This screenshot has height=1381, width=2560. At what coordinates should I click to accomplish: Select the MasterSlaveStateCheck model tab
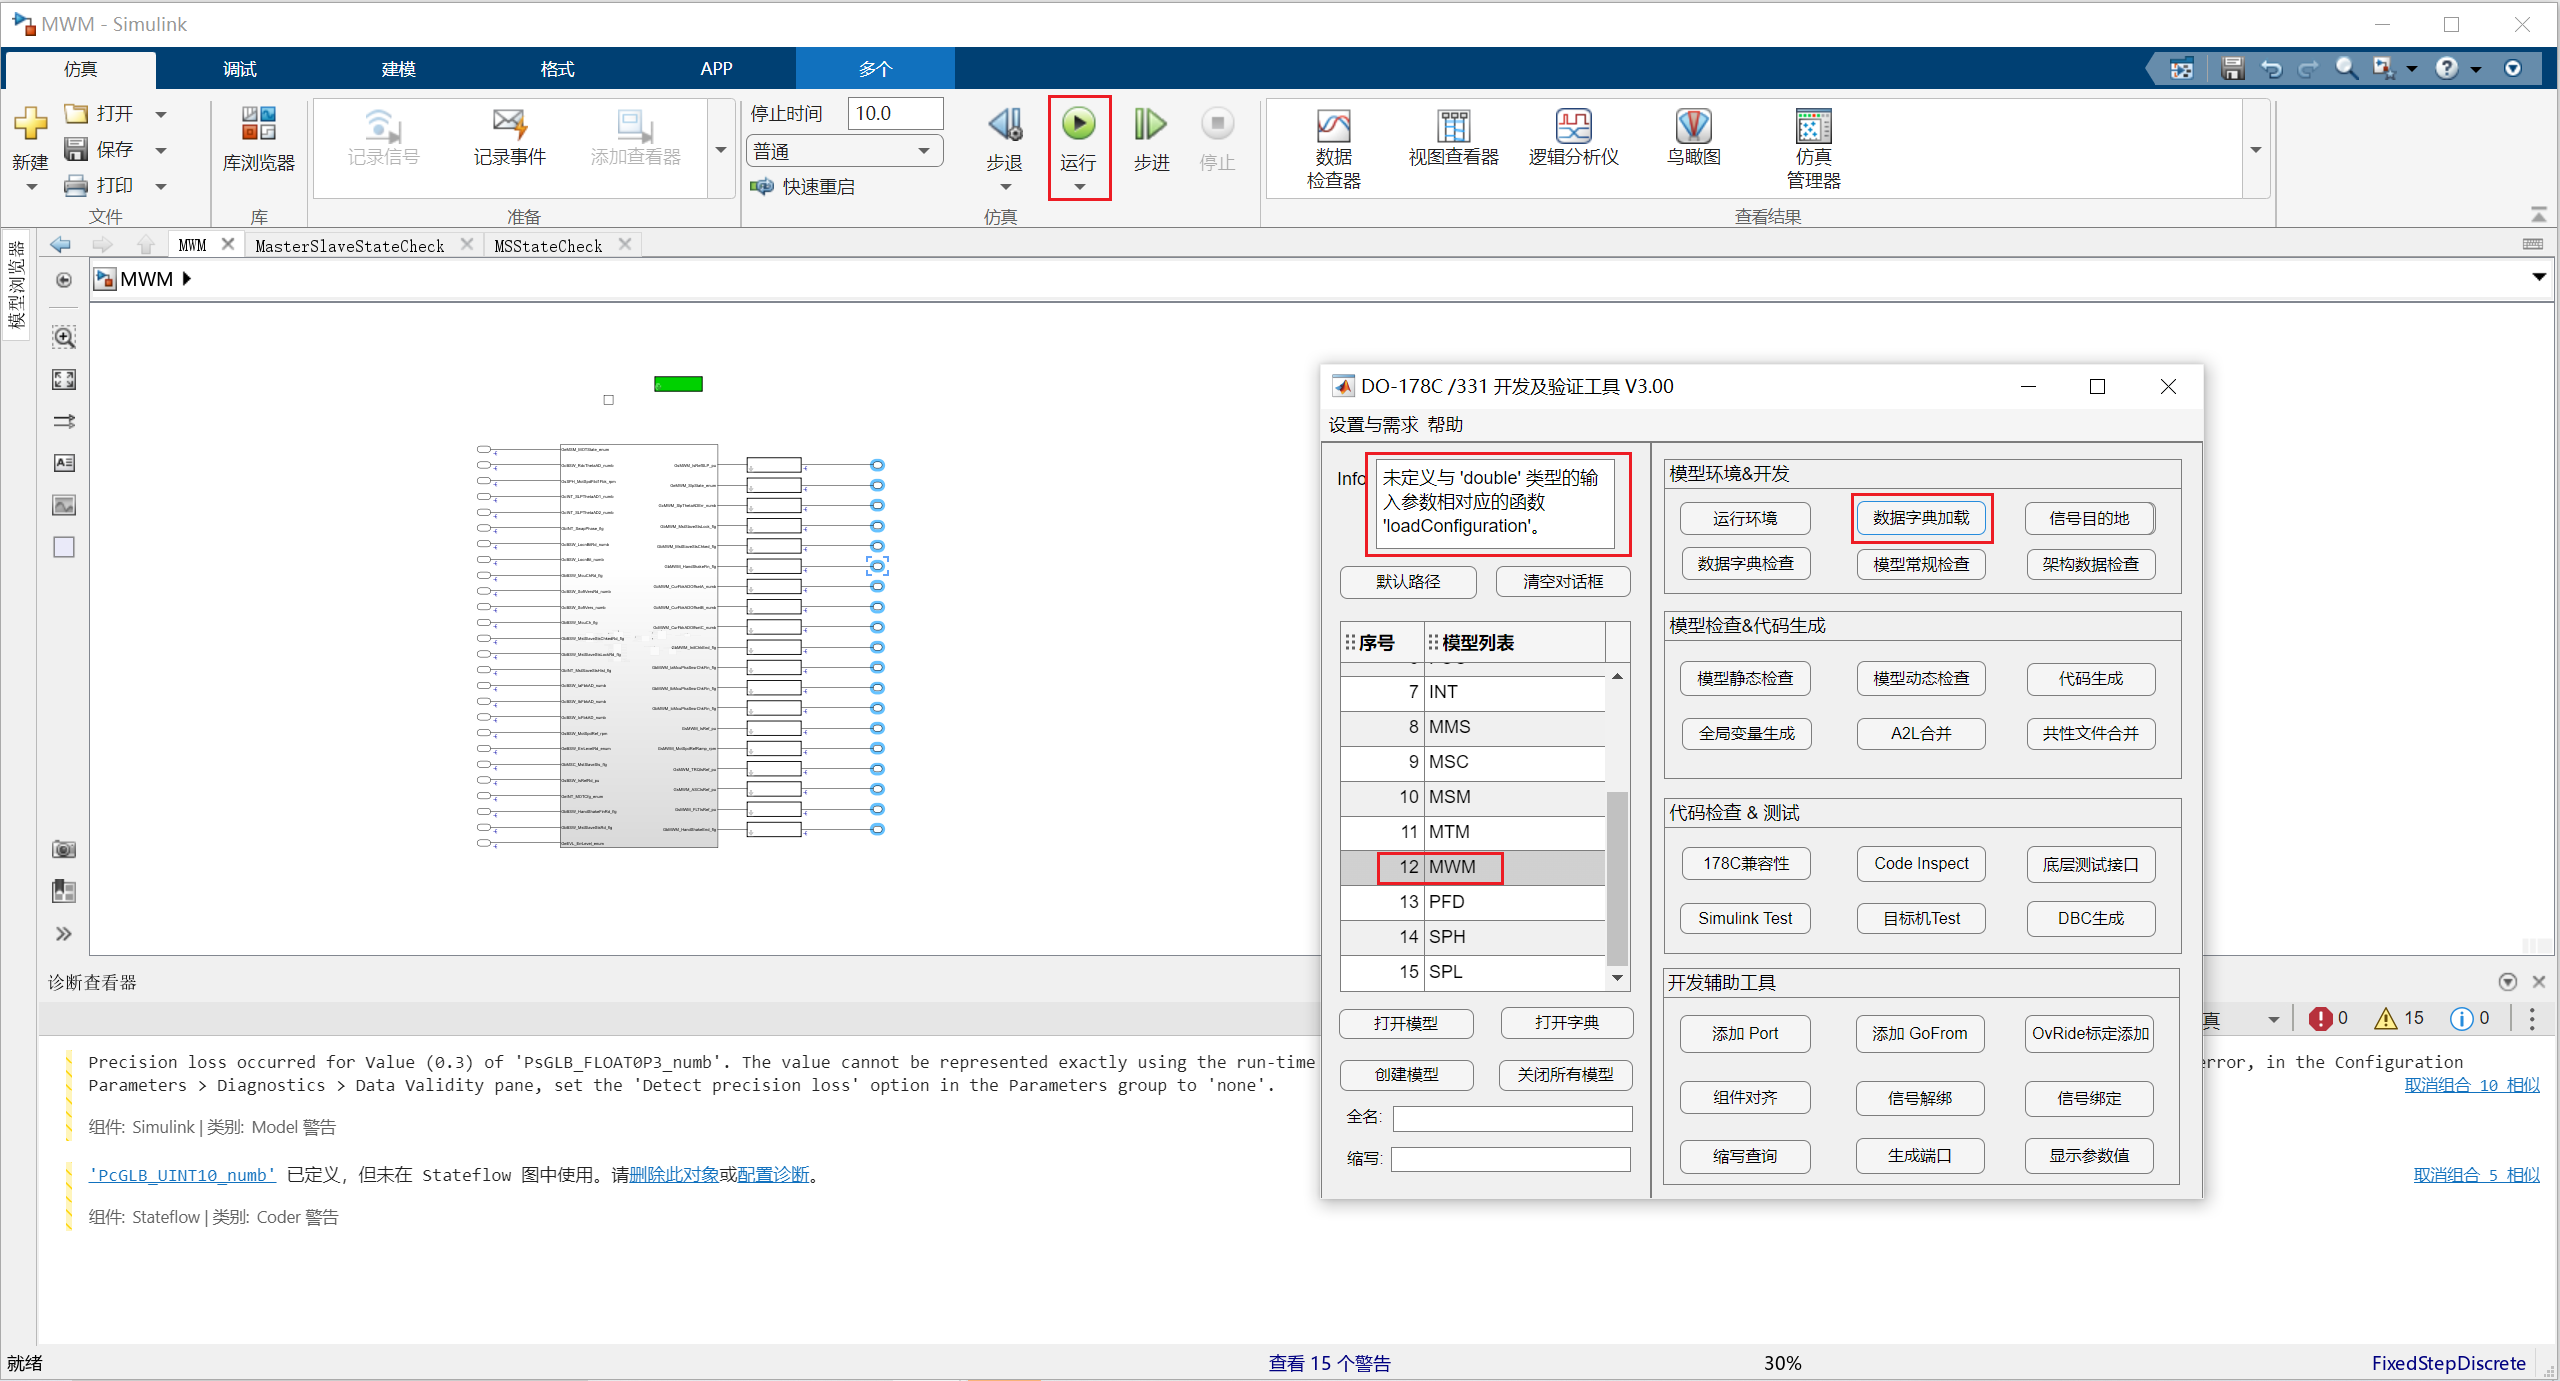tap(349, 245)
